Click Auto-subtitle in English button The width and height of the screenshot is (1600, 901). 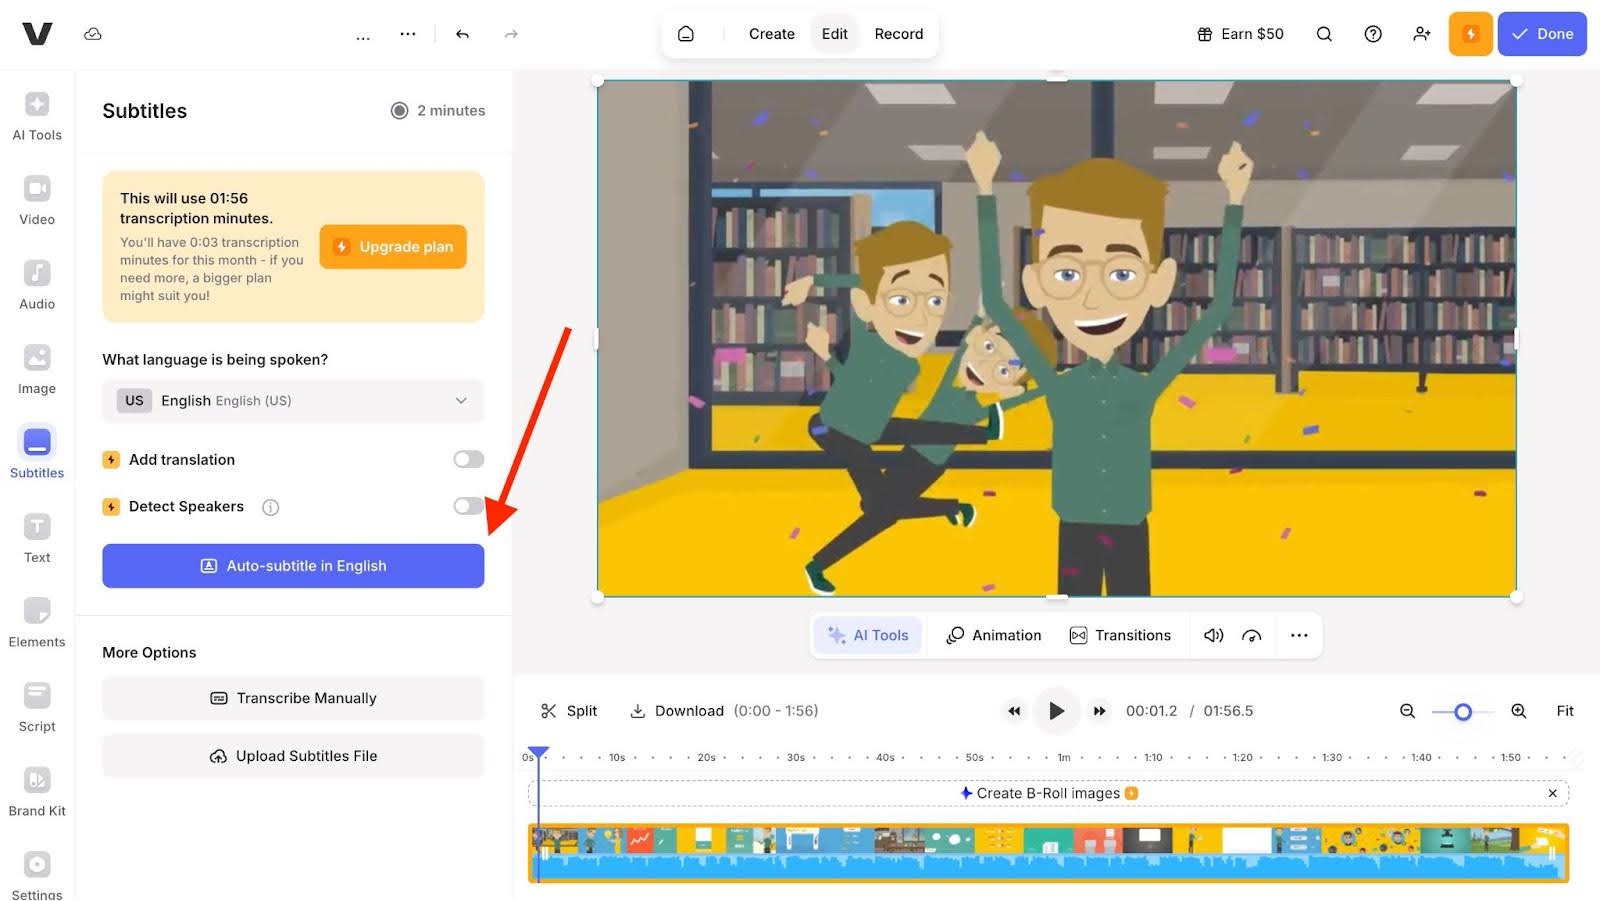click(293, 566)
